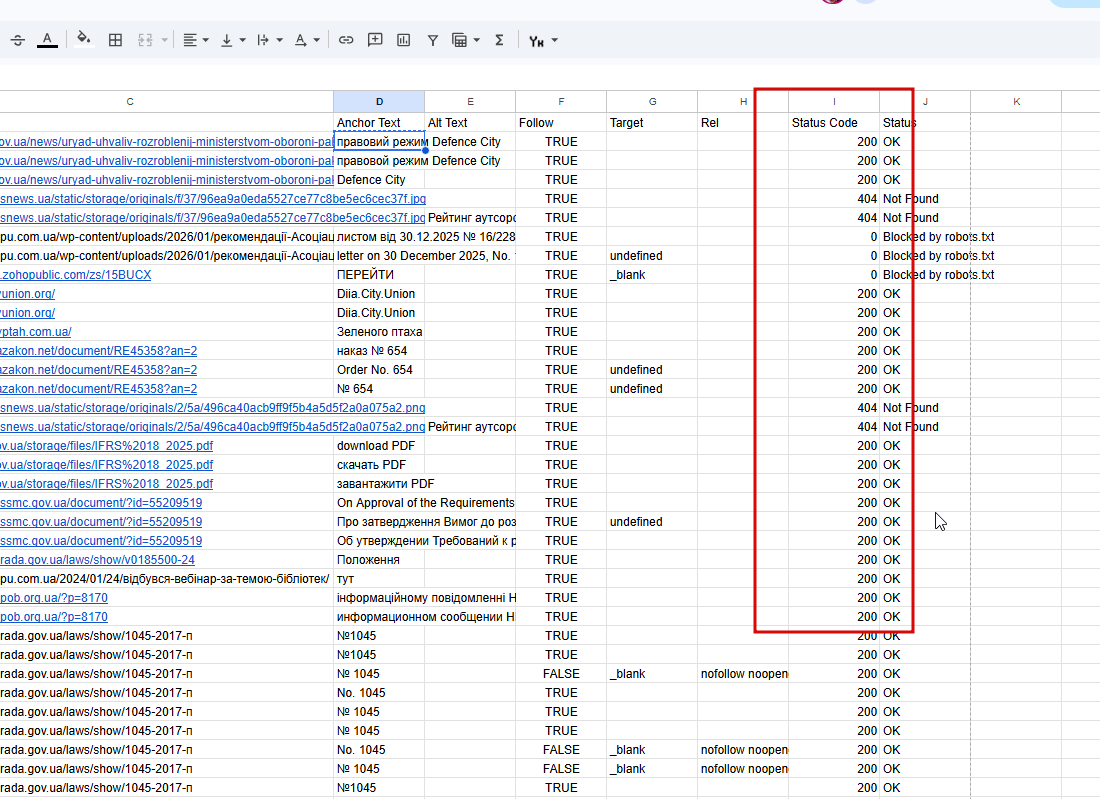The width and height of the screenshot is (1100, 799).
Task: Select column D header
Action: pyautogui.click(x=379, y=102)
